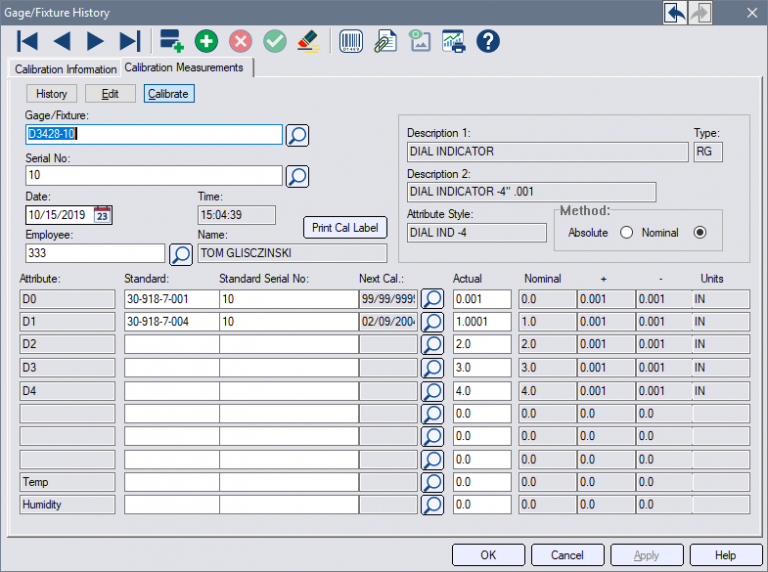Toggle the Calibrate mode button
The image size is (768, 572).
click(x=168, y=94)
